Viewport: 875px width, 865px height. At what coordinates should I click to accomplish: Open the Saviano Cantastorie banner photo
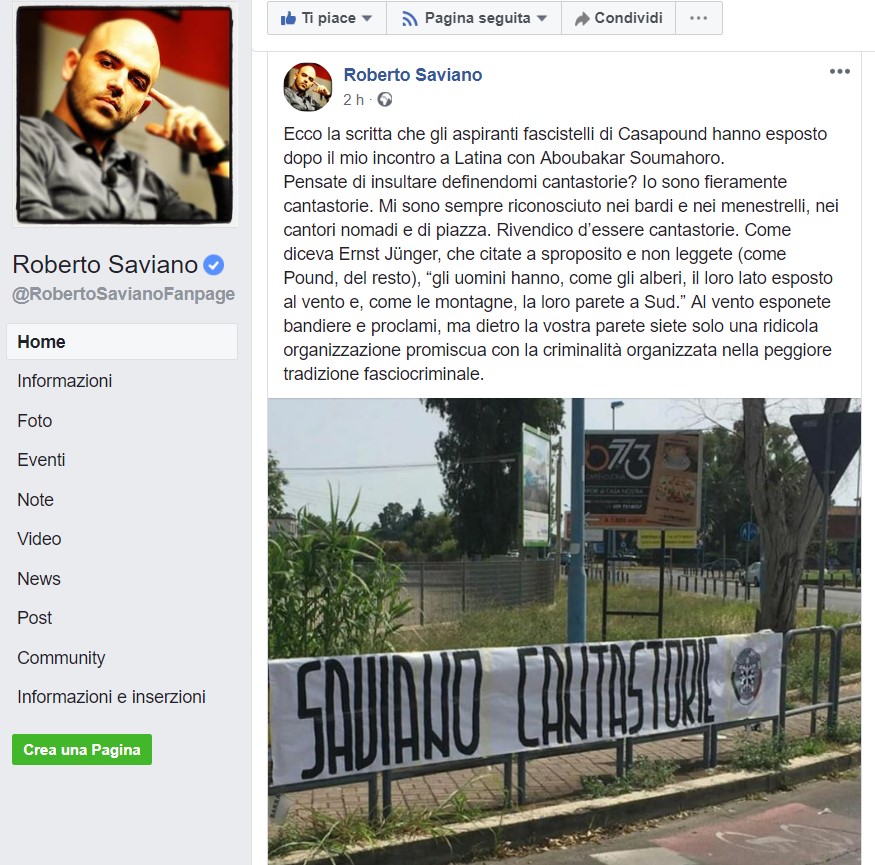(x=564, y=631)
